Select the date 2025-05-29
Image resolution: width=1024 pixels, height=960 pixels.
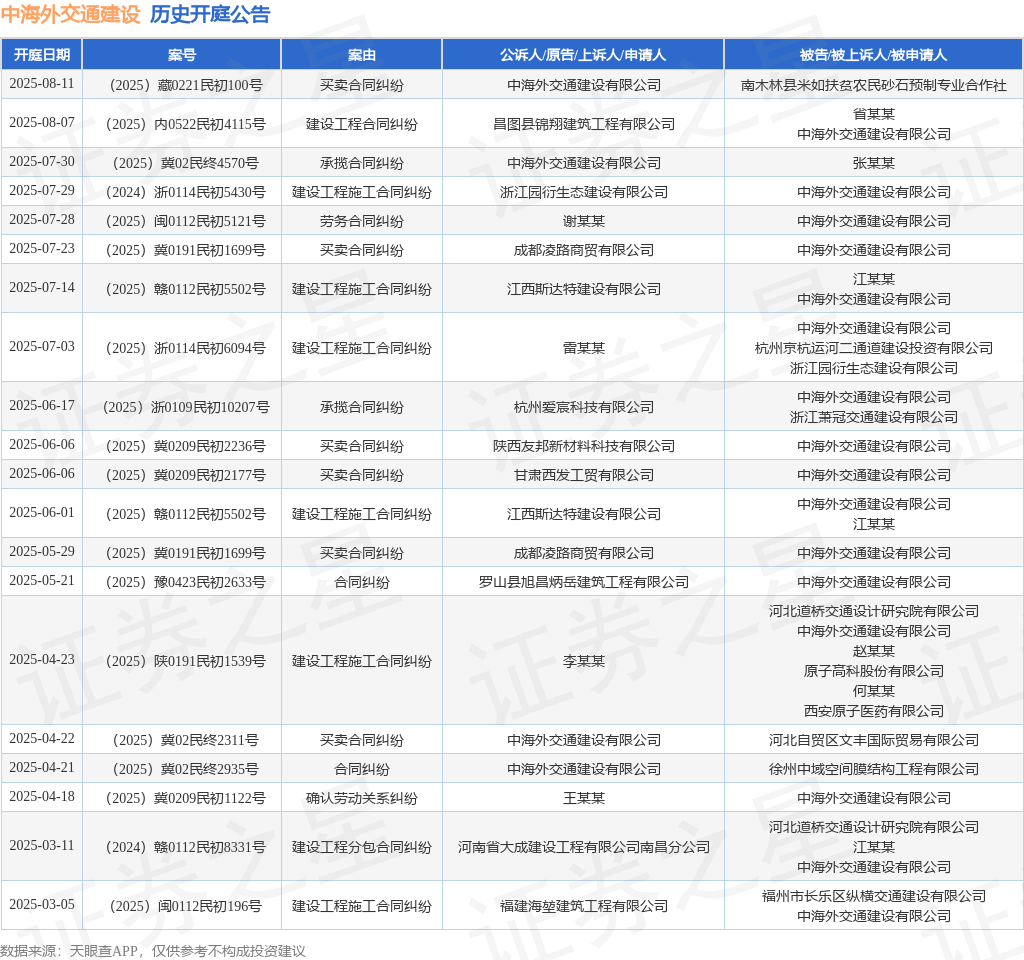coord(42,552)
